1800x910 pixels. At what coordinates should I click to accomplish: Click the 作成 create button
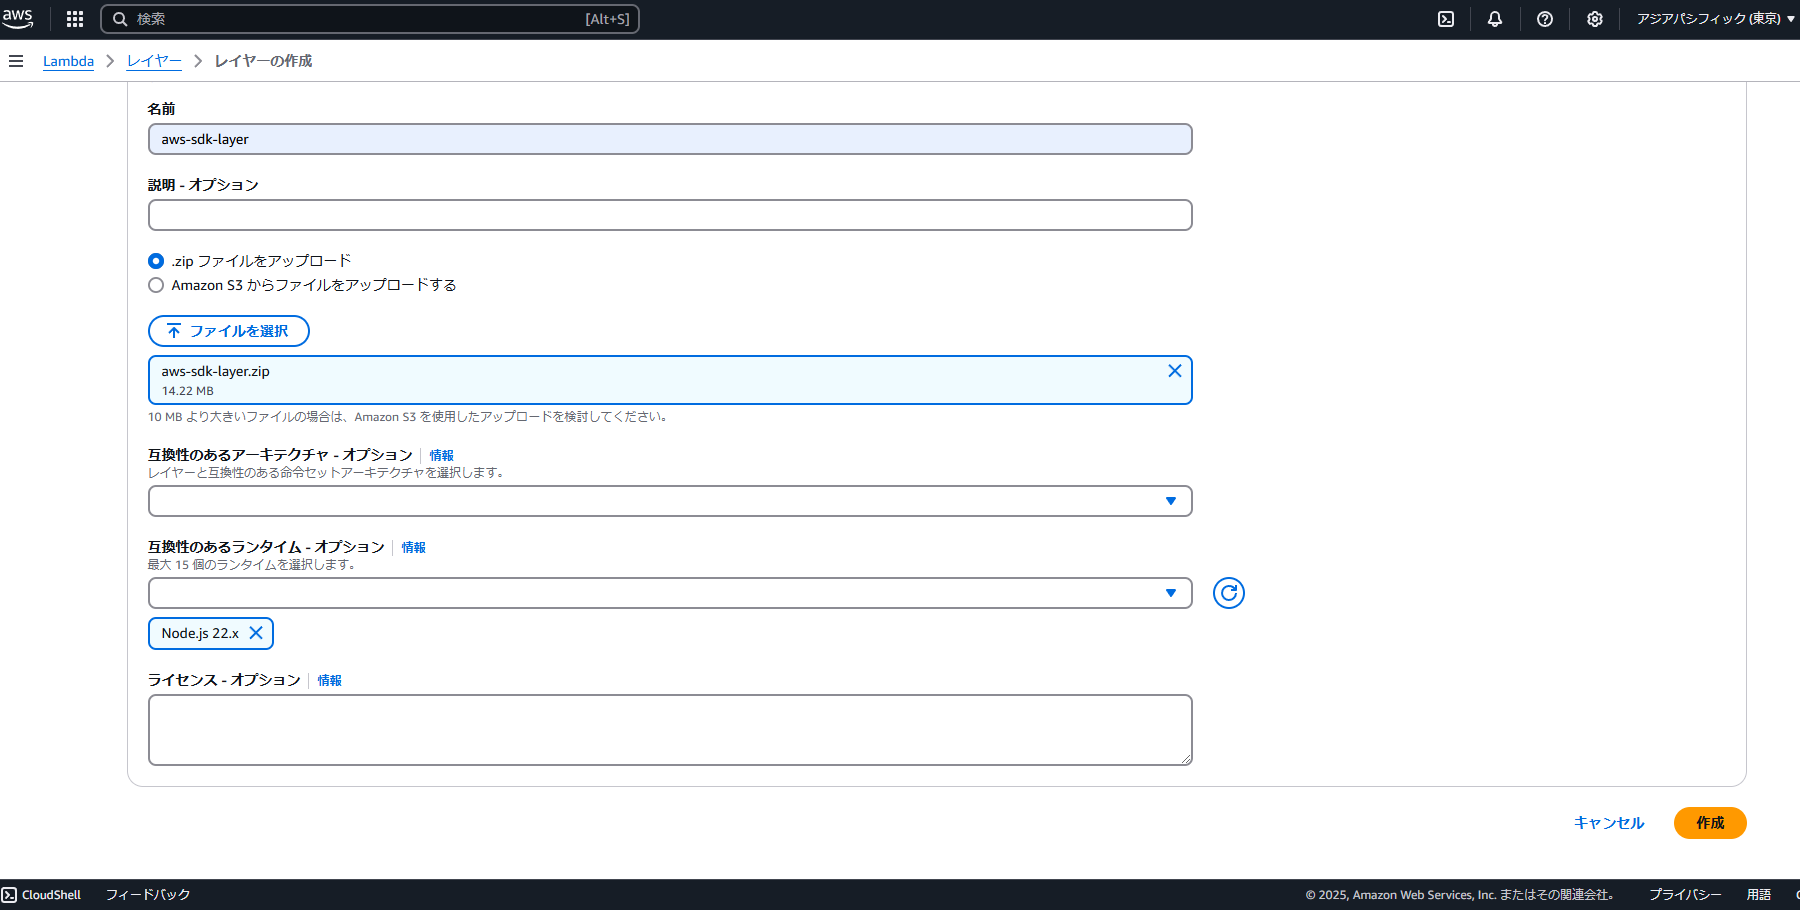coord(1710,823)
